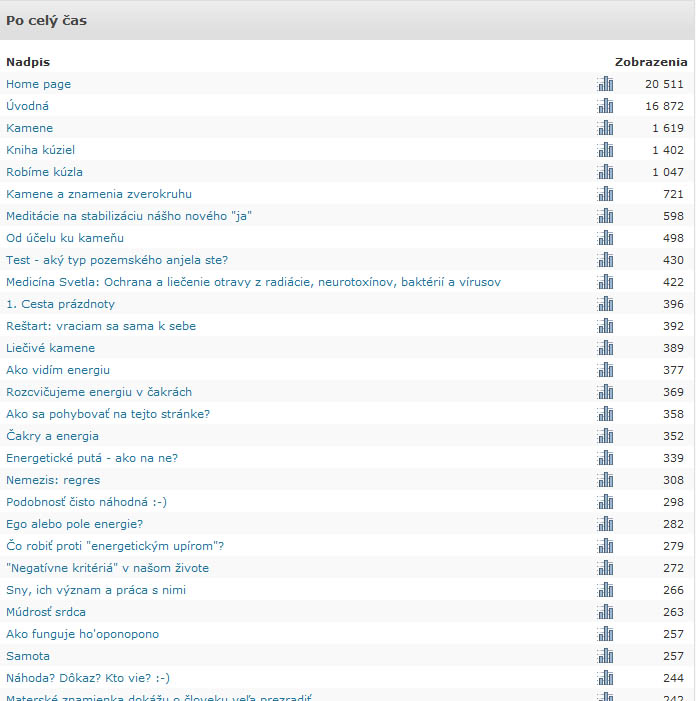696x701 pixels.
Task: Show the stats chart for Liečivé kamene
Action: point(605,348)
